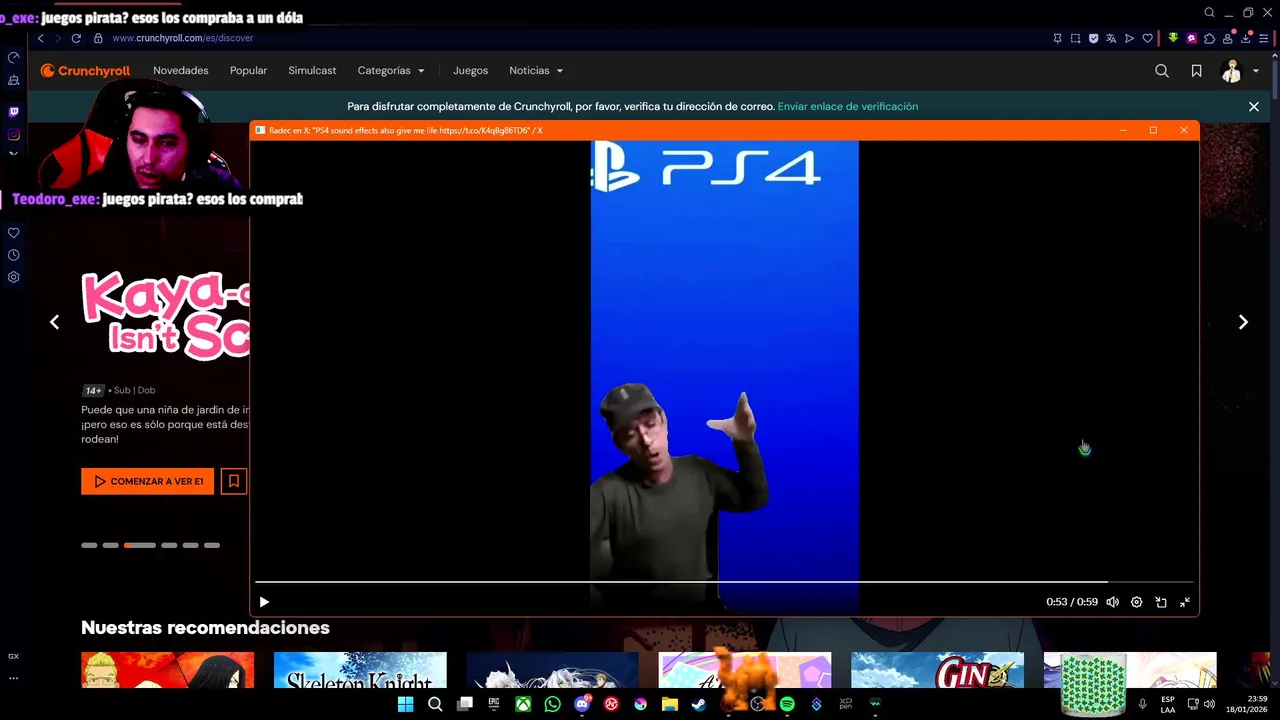Expand the Noticias dropdown
1280x720 pixels.
[536, 71]
